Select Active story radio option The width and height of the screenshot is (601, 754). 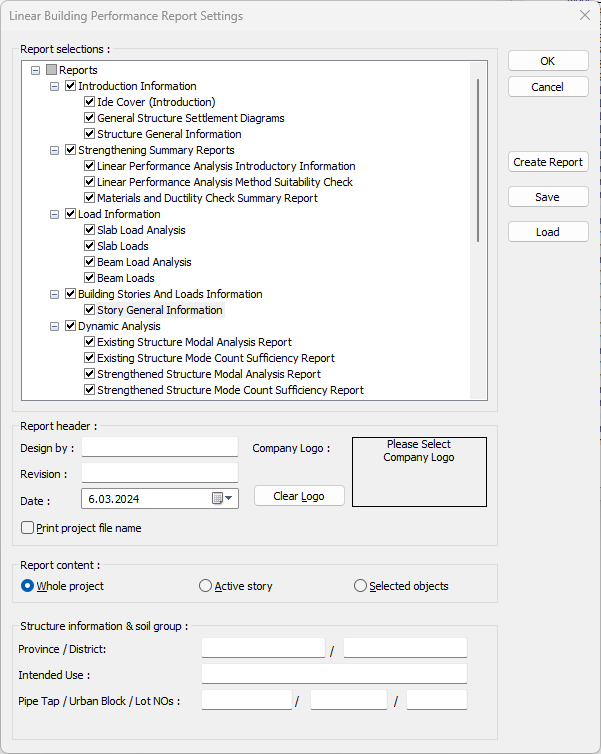[x=205, y=586]
